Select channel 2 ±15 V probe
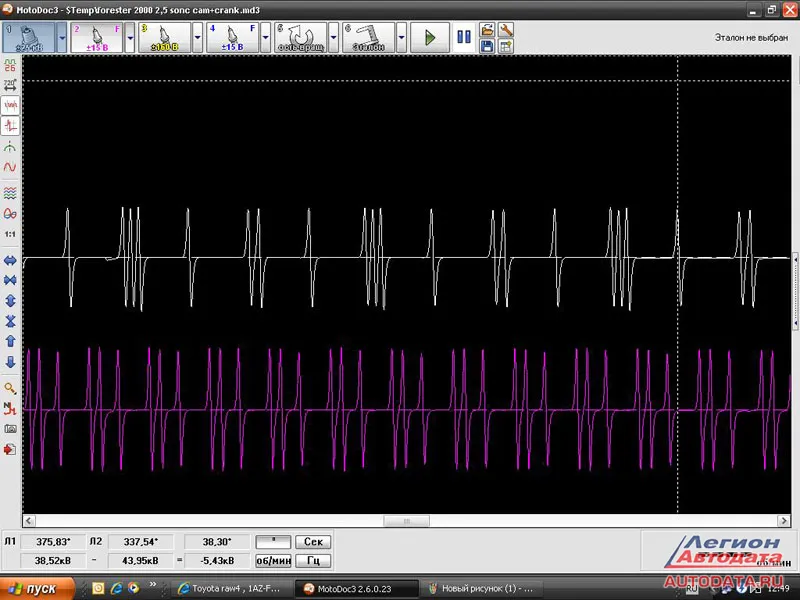The height and width of the screenshot is (600, 800). point(96,37)
